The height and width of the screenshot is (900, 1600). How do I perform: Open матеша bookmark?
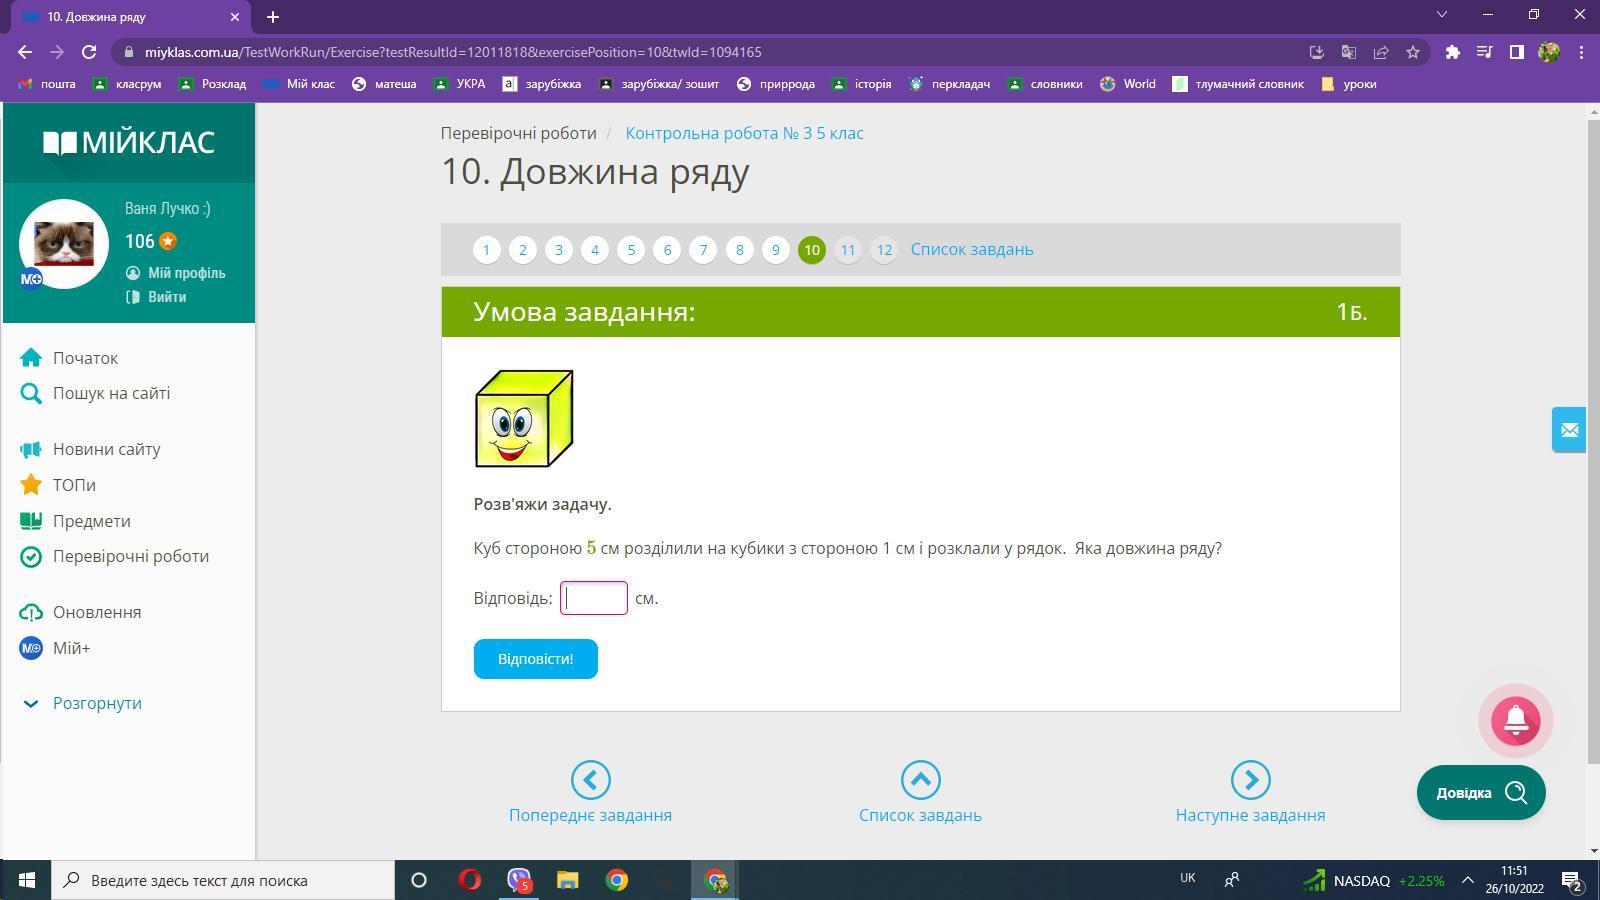click(x=384, y=84)
